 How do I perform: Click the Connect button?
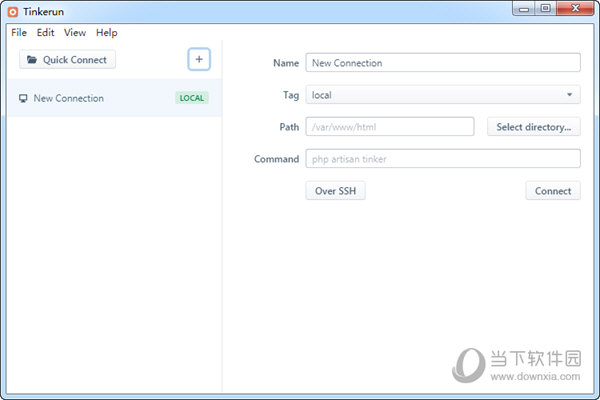(x=553, y=191)
